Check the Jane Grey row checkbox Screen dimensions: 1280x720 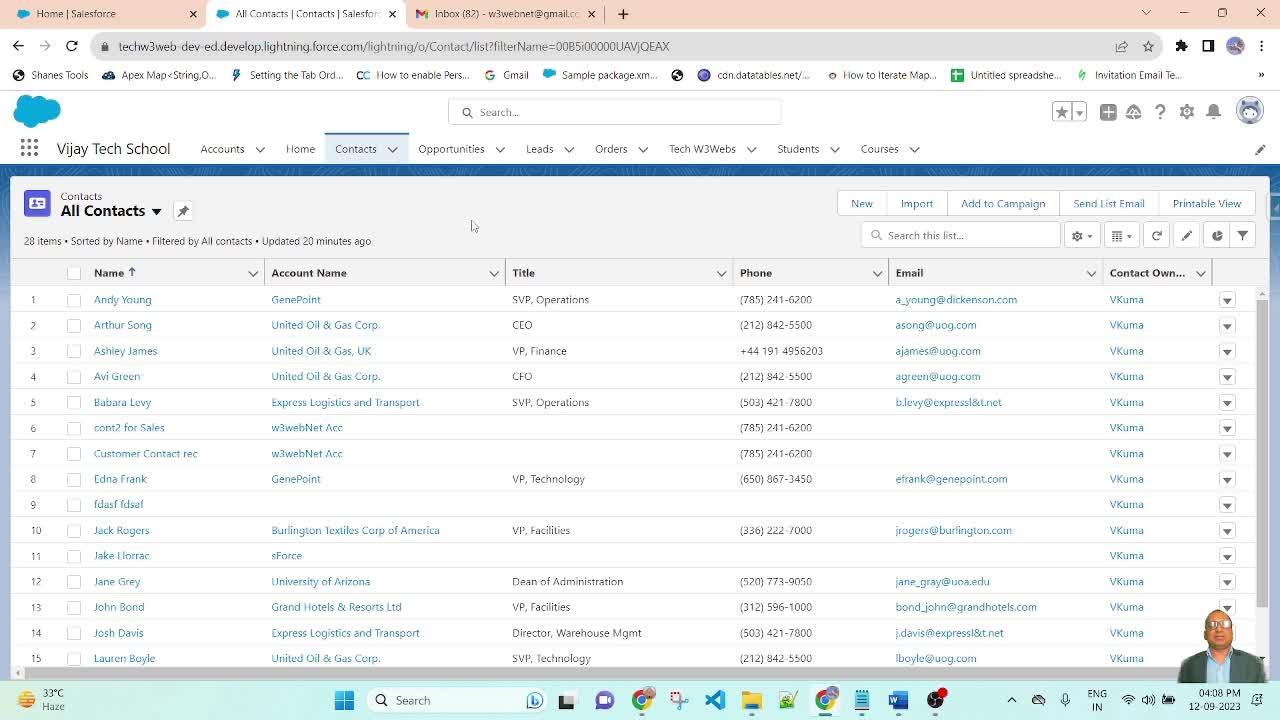pyautogui.click(x=74, y=581)
